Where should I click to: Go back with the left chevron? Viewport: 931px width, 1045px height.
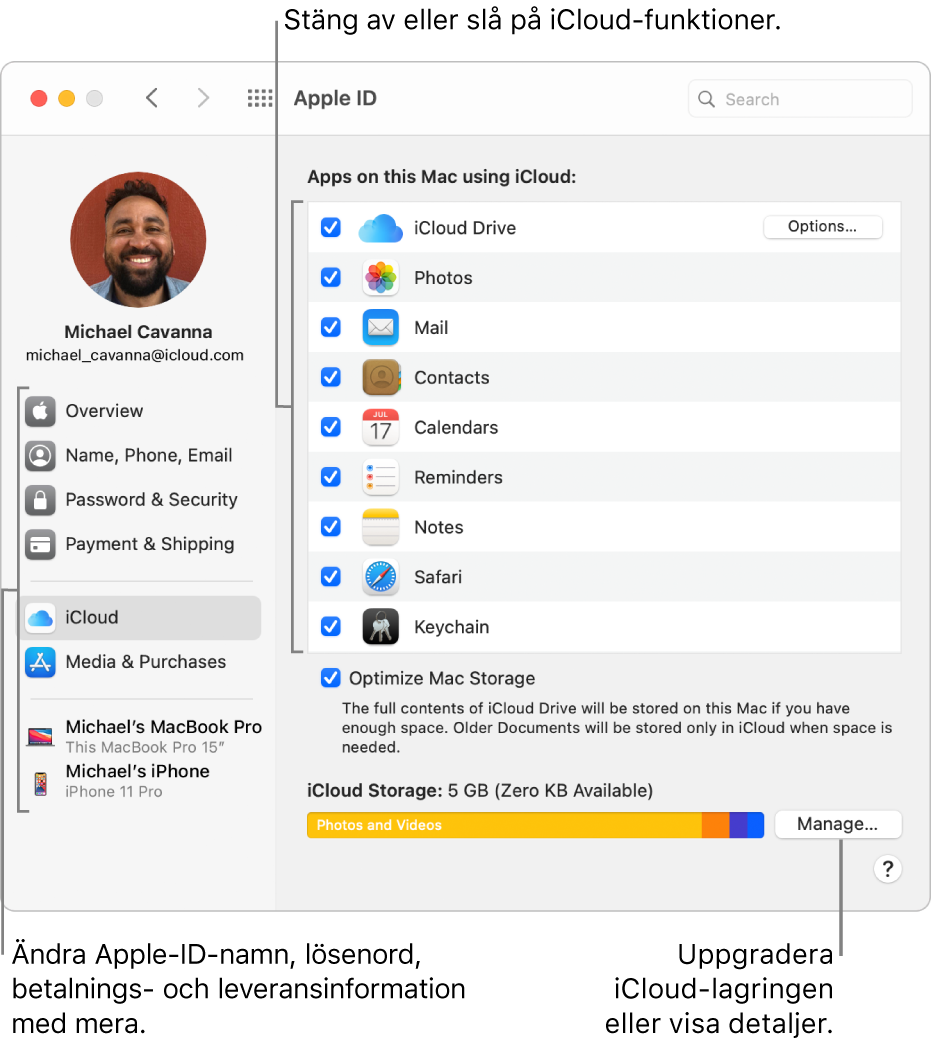[152, 98]
